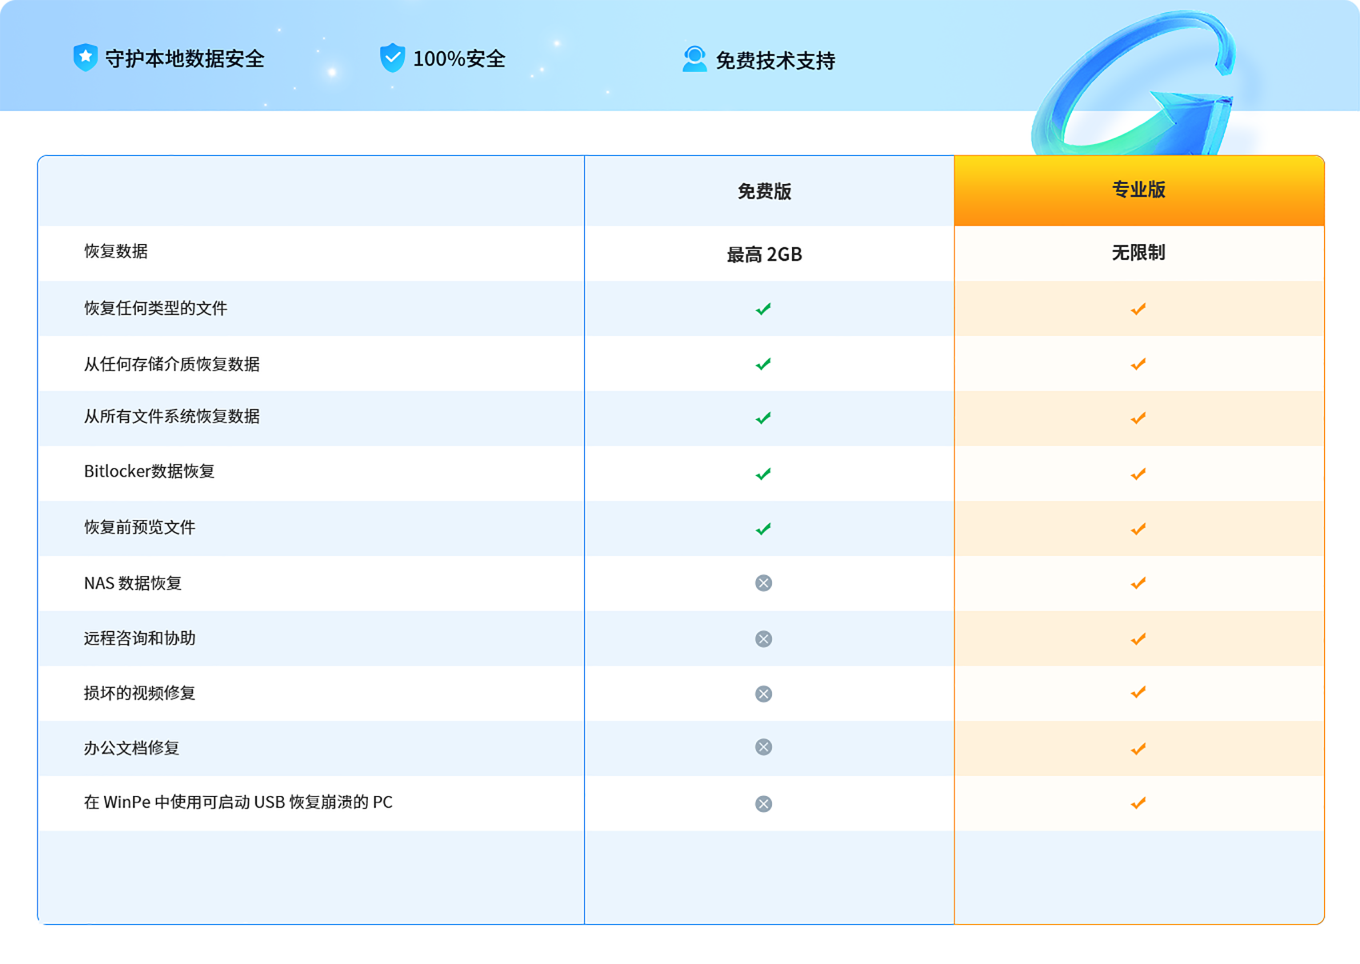Click gray cross for 办公文档修复 in 免费版

point(763,747)
